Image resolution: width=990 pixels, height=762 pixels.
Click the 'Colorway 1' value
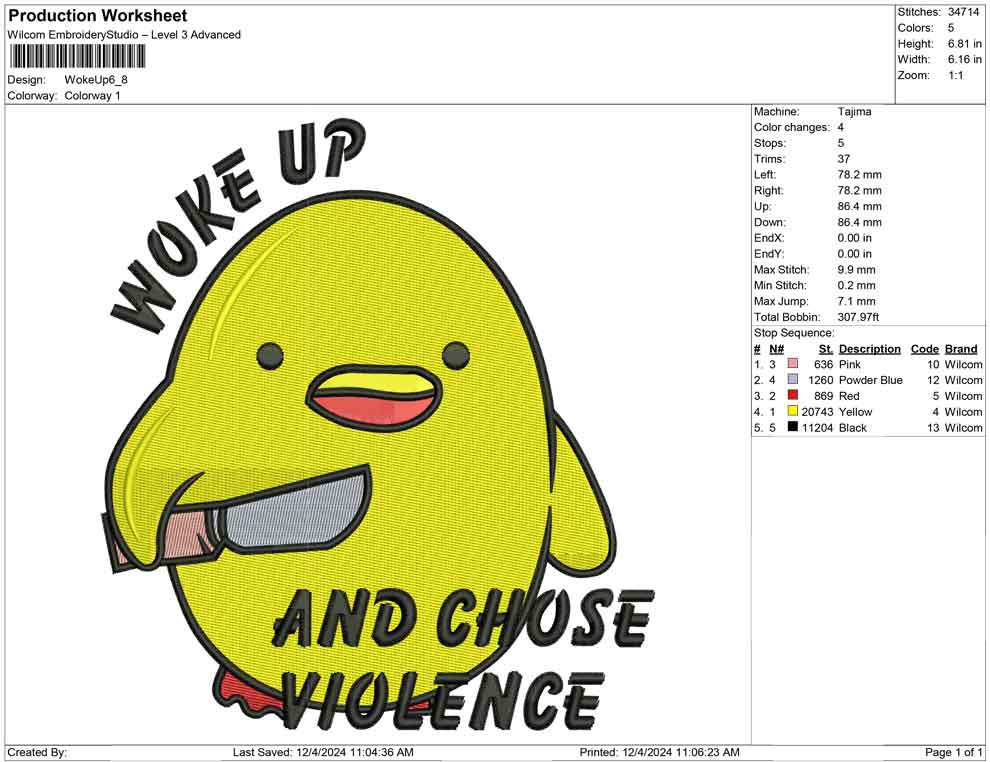(x=92, y=95)
